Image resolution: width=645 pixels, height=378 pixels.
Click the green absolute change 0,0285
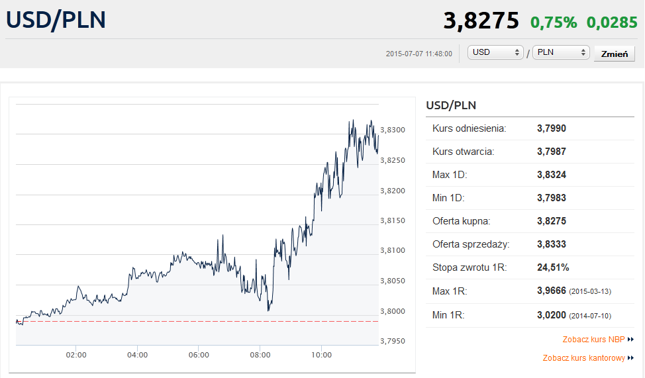point(612,22)
